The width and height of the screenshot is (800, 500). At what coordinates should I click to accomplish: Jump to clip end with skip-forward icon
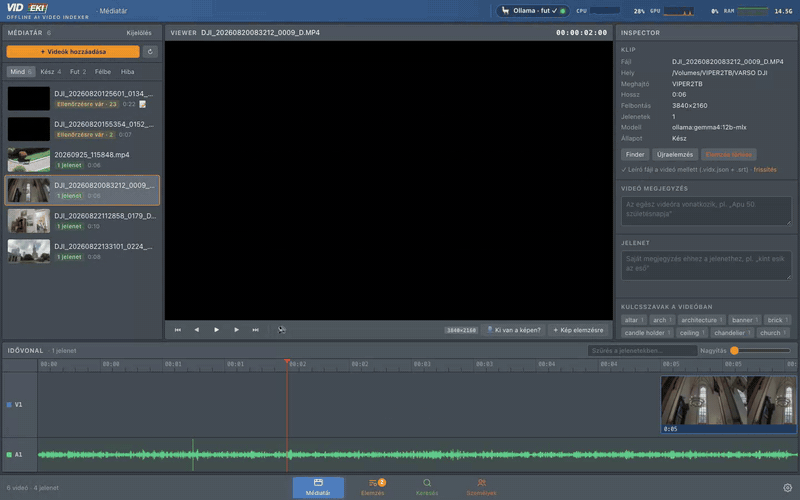click(256, 330)
